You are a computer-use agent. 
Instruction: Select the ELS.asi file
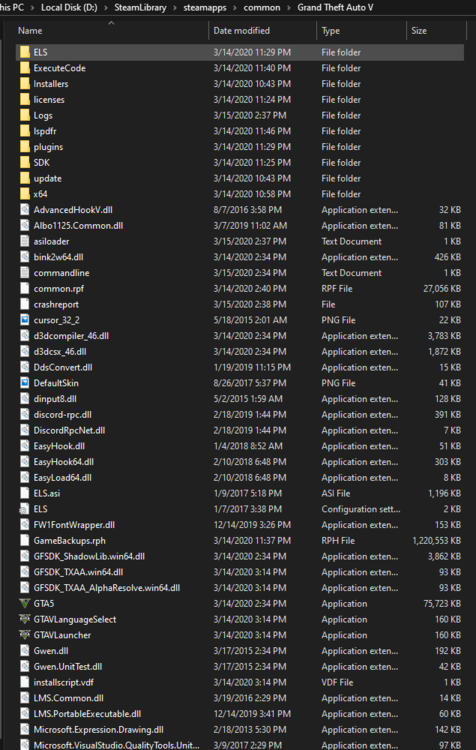coord(240,493)
